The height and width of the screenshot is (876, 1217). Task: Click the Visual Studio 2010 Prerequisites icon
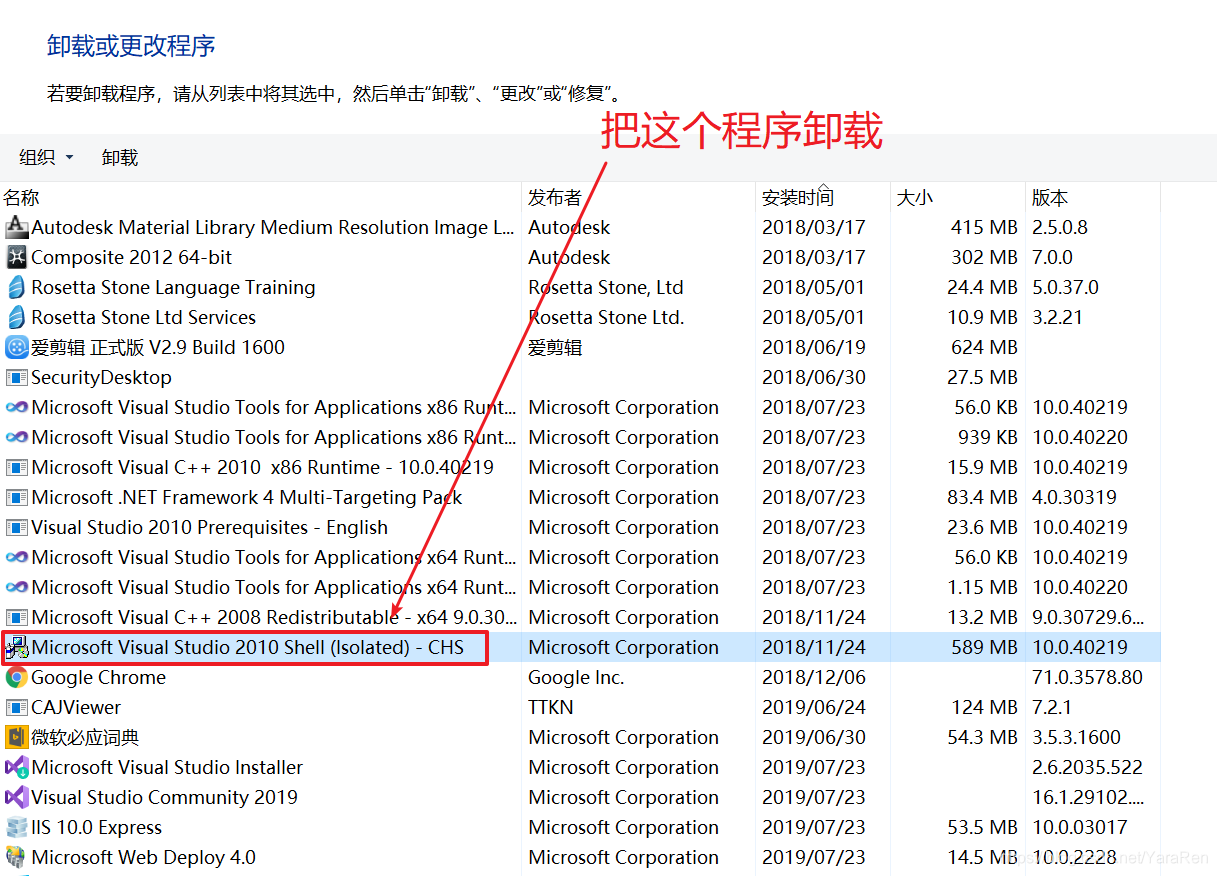coord(16,527)
